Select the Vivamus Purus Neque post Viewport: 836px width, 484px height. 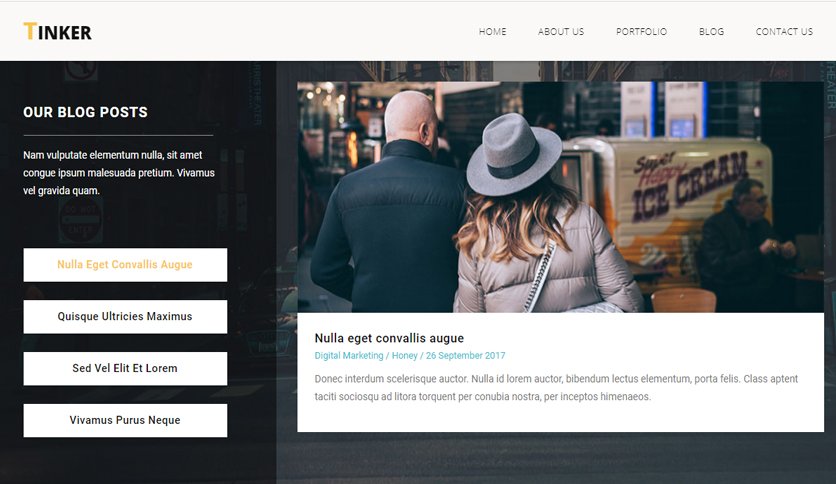(125, 420)
